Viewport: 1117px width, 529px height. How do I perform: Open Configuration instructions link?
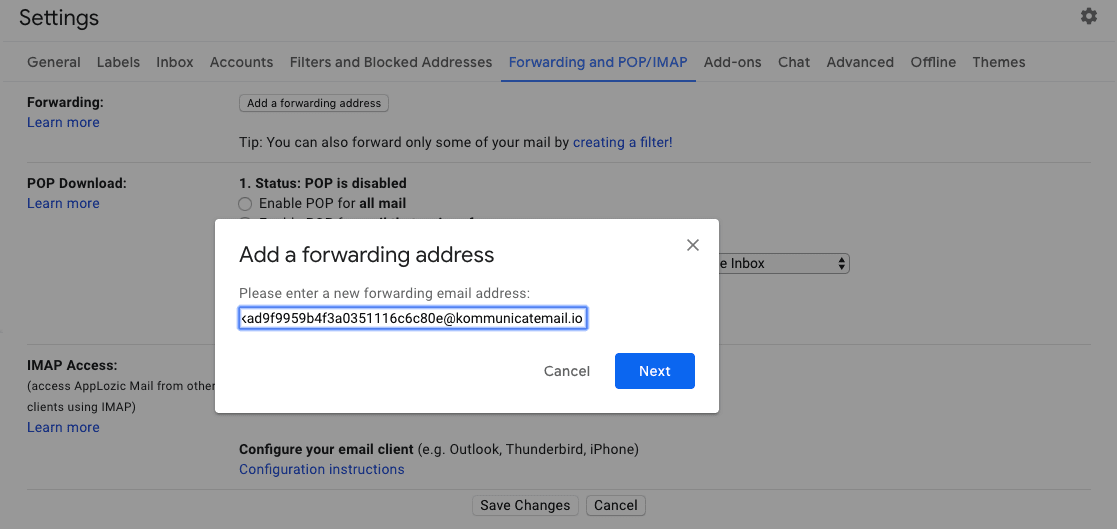pos(322,469)
